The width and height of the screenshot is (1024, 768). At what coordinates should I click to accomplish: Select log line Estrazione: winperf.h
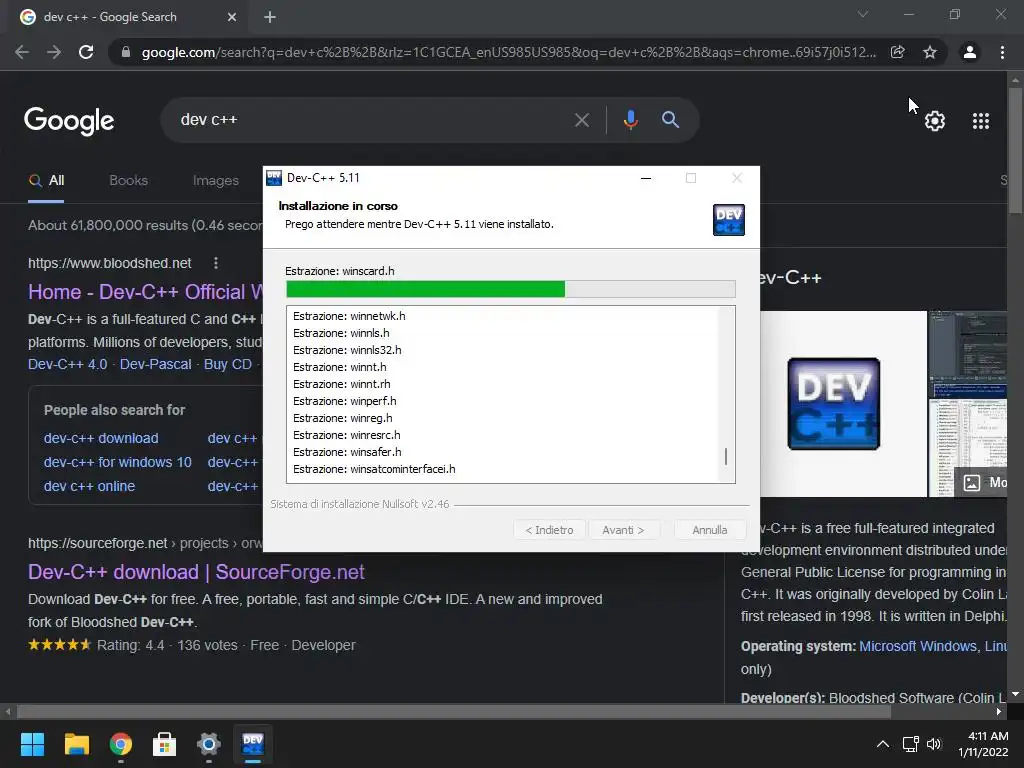click(345, 401)
